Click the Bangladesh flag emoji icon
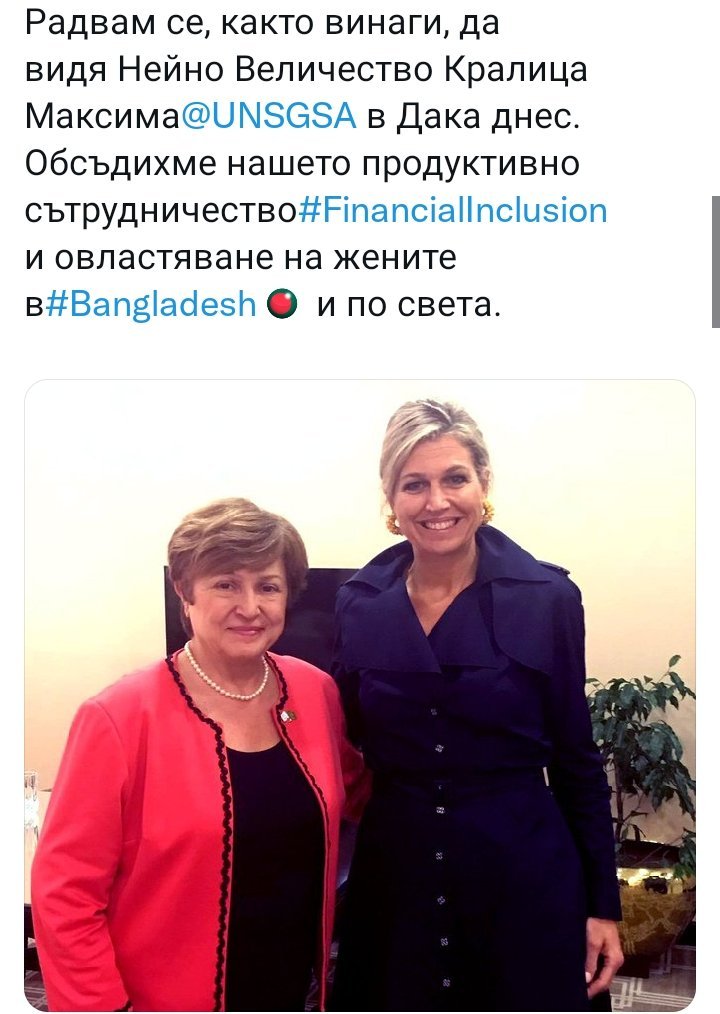The width and height of the screenshot is (720, 1014). click(282, 304)
